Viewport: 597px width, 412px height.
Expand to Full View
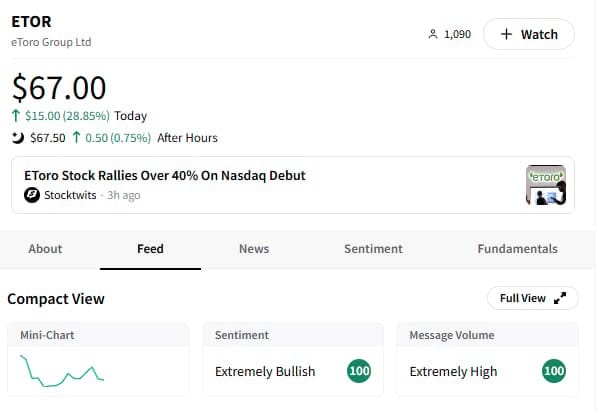coord(533,298)
